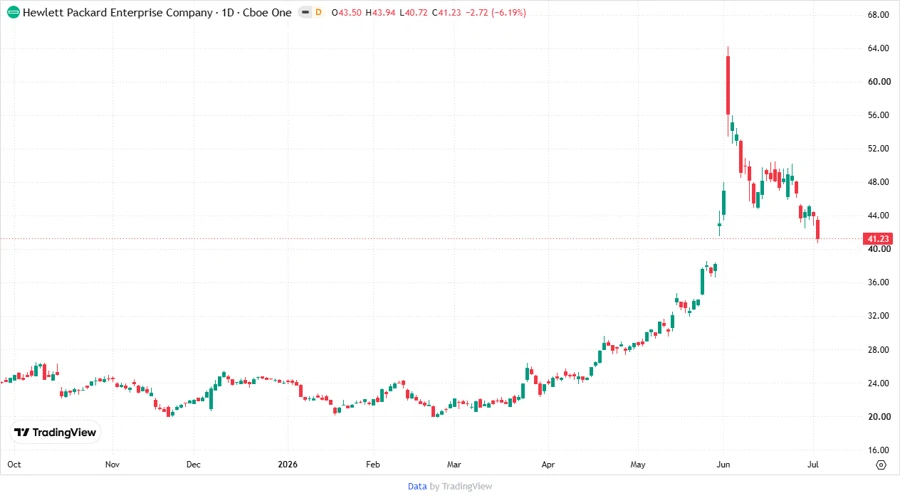Click the 28.00 price axis label
The height and width of the screenshot is (498, 900).
(x=879, y=349)
